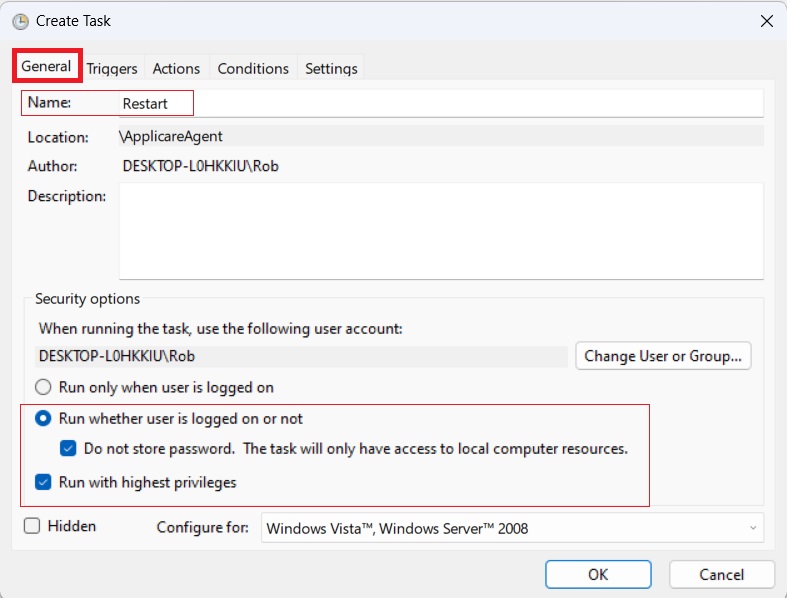Uncheck the Do not store password checkbox
This screenshot has height=598, width=787.
pyautogui.click(x=68, y=449)
